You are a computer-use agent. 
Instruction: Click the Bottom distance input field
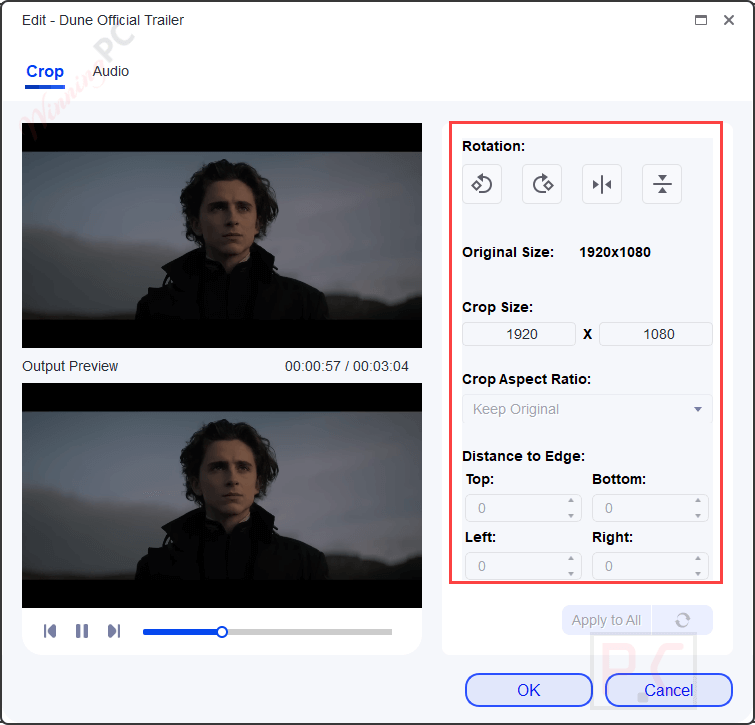point(650,508)
